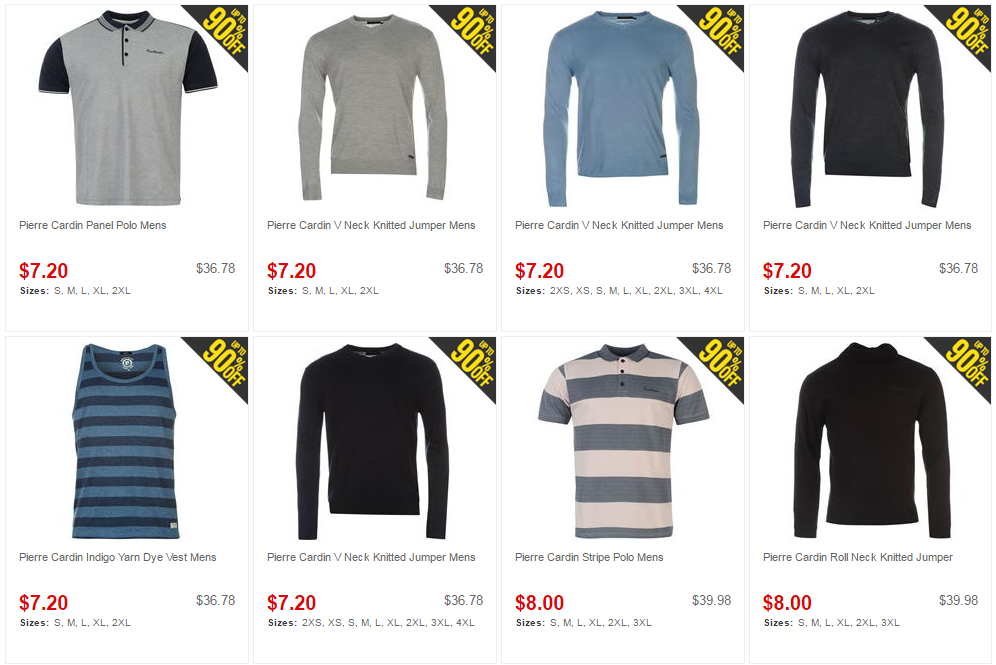Select the charcoal V Neck Knitted Jumper image
Viewport: 996px width, 665px height.
click(869, 109)
